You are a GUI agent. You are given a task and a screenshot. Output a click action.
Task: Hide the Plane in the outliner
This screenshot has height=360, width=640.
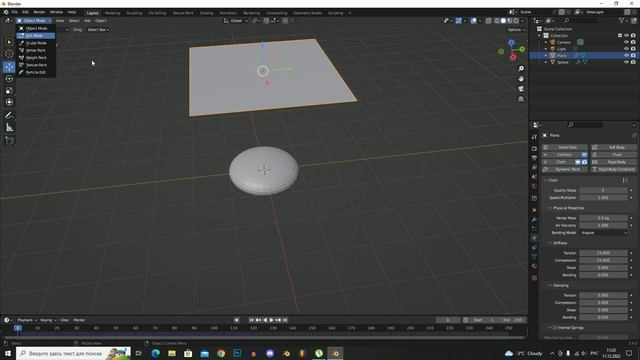coord(626,55)
